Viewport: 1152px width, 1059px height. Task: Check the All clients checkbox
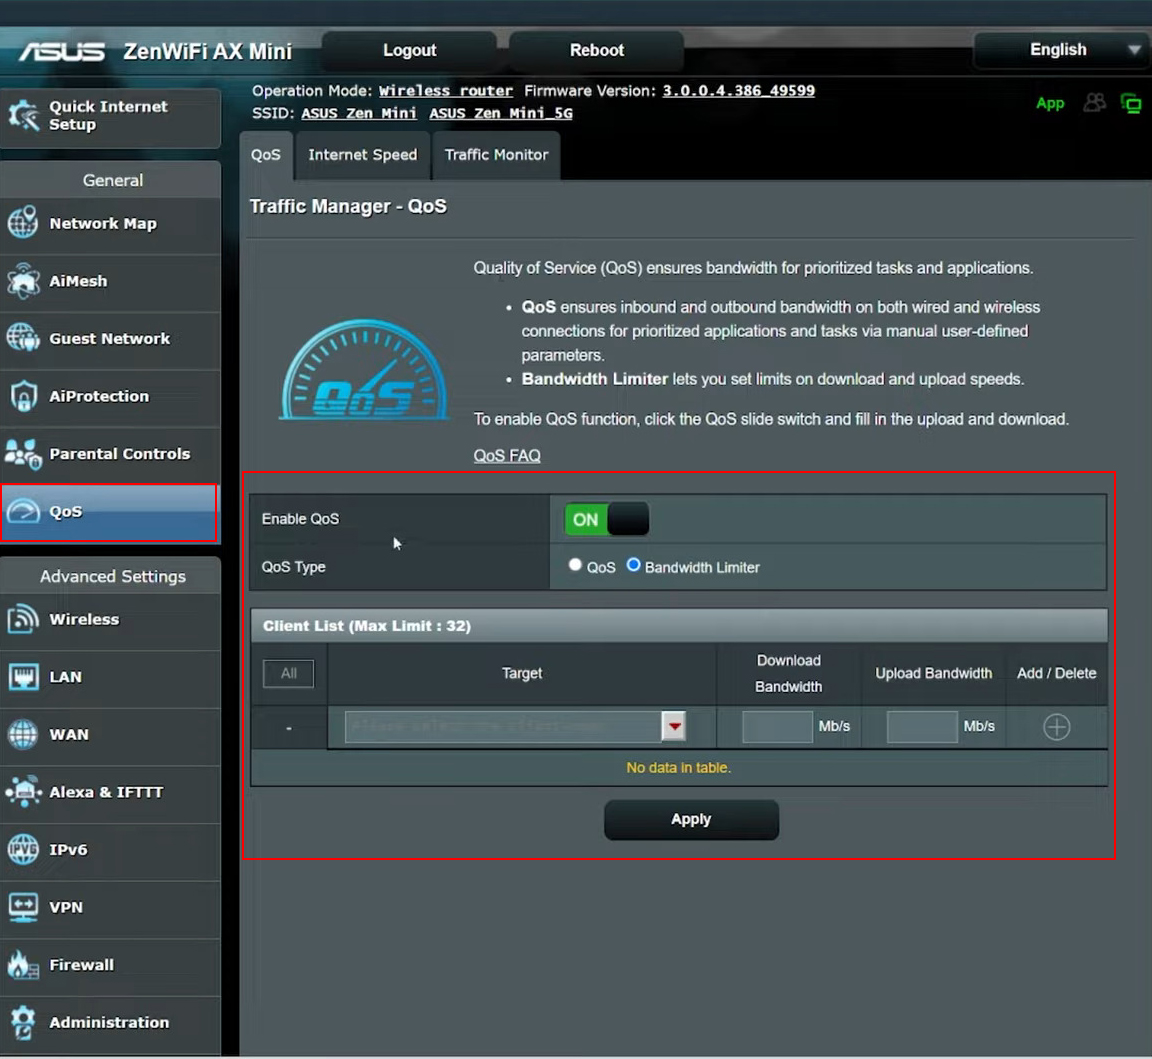point(288,673)
